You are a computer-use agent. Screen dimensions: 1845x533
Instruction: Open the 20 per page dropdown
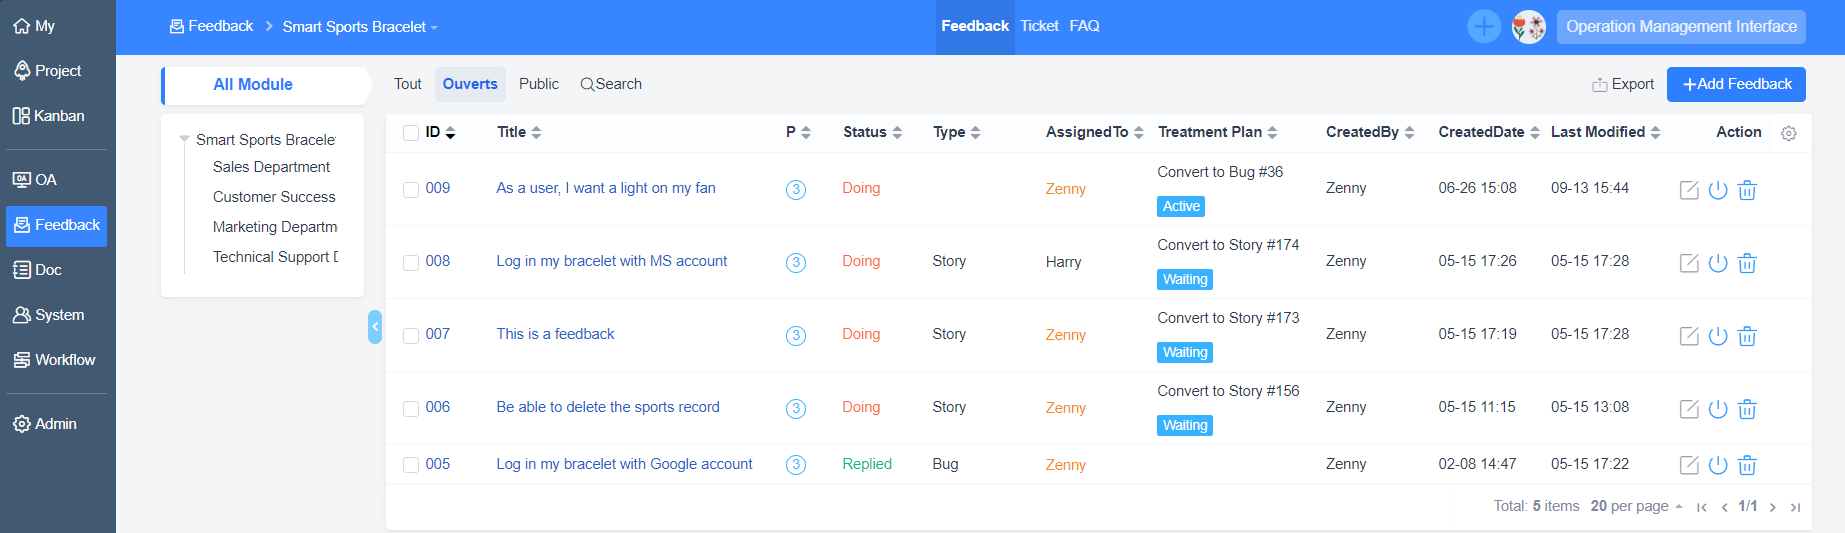coord(1636,506)
